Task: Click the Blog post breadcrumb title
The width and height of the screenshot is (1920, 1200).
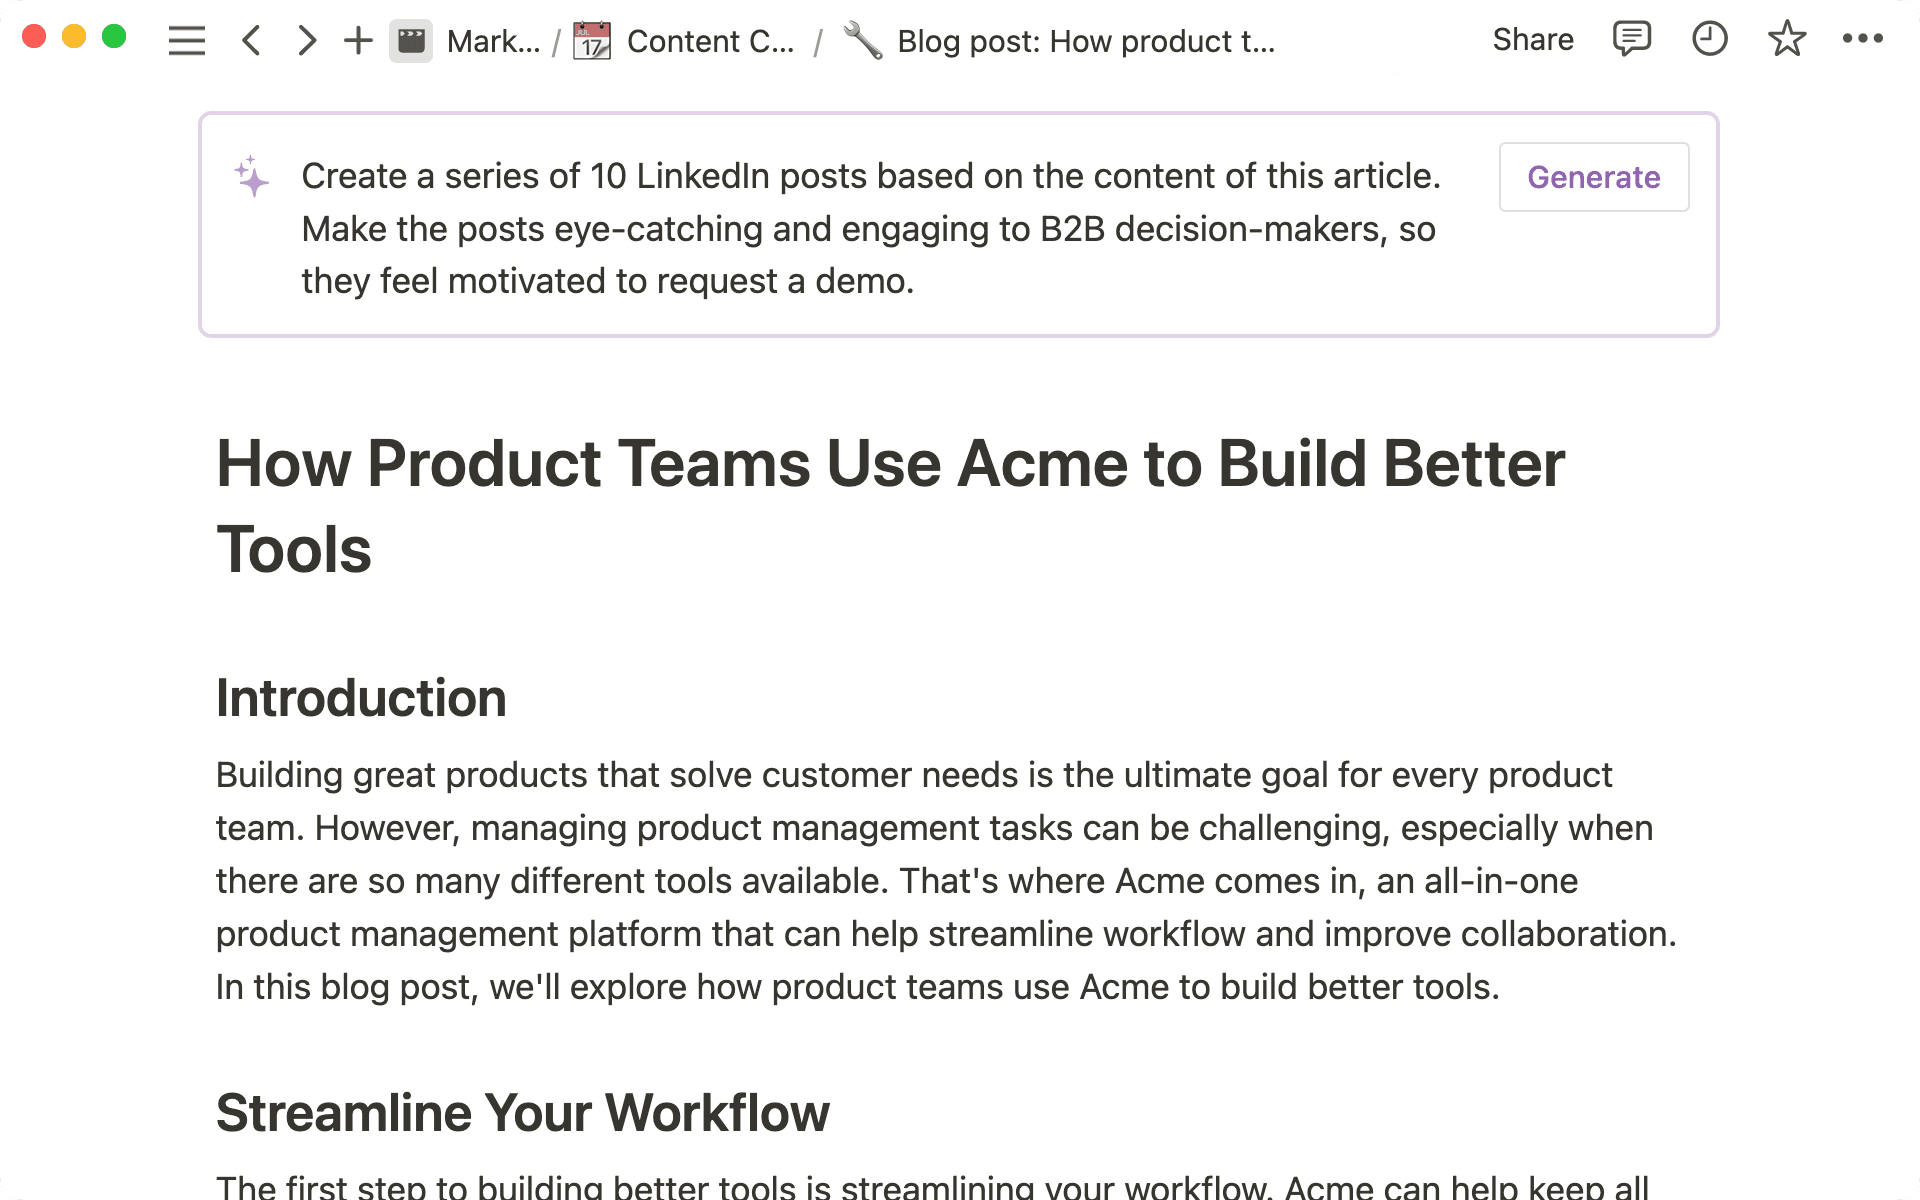Action: pyautogui.click(x=1087, y=41)
